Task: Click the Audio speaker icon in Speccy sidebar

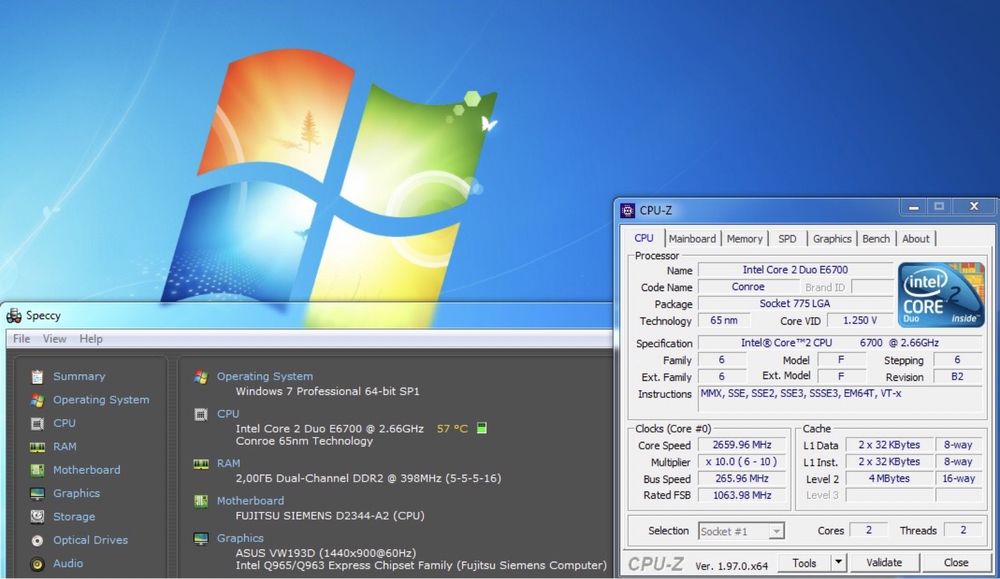Action: click(x=38, y=564)
